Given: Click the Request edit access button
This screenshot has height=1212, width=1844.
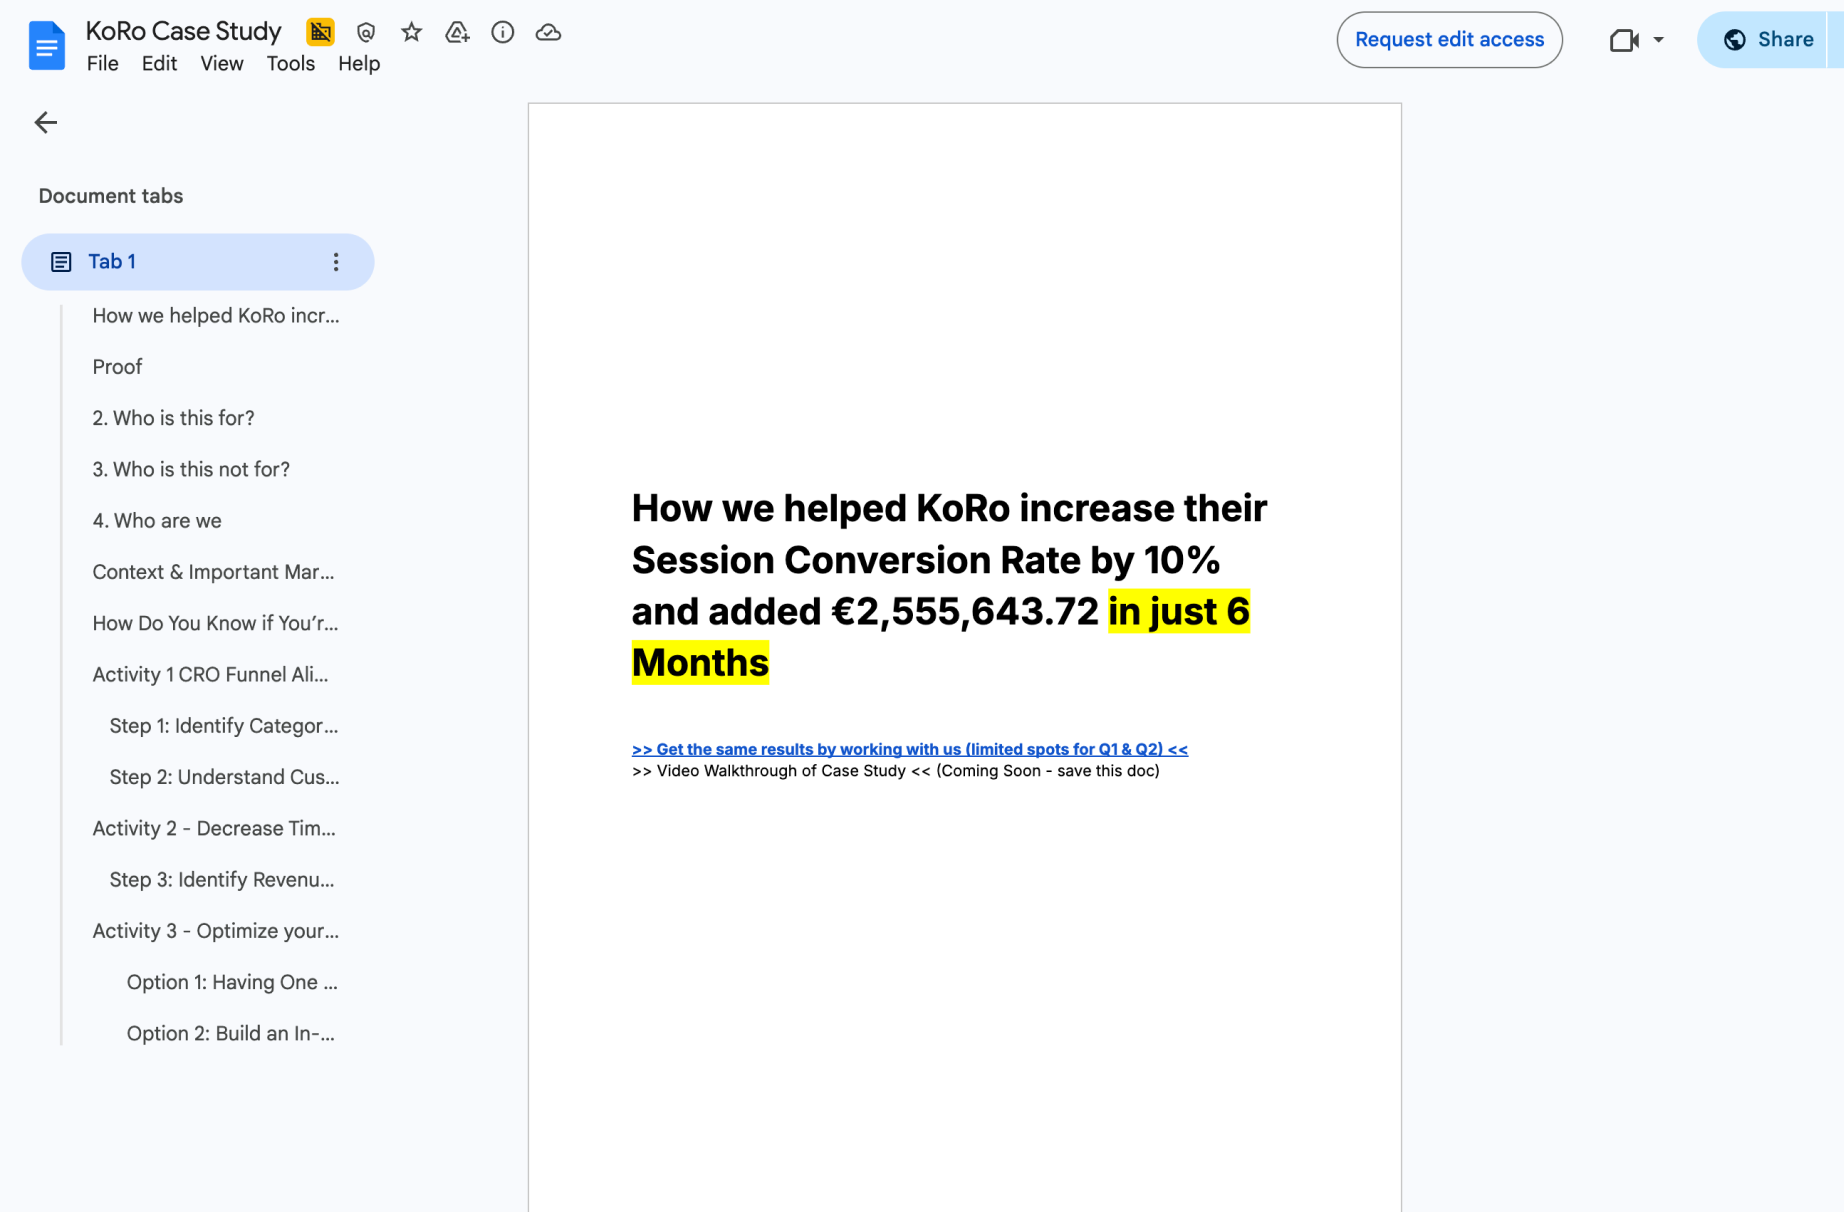Looking at the screenshot, I should pyautogui.click(x=1449, y=40).
